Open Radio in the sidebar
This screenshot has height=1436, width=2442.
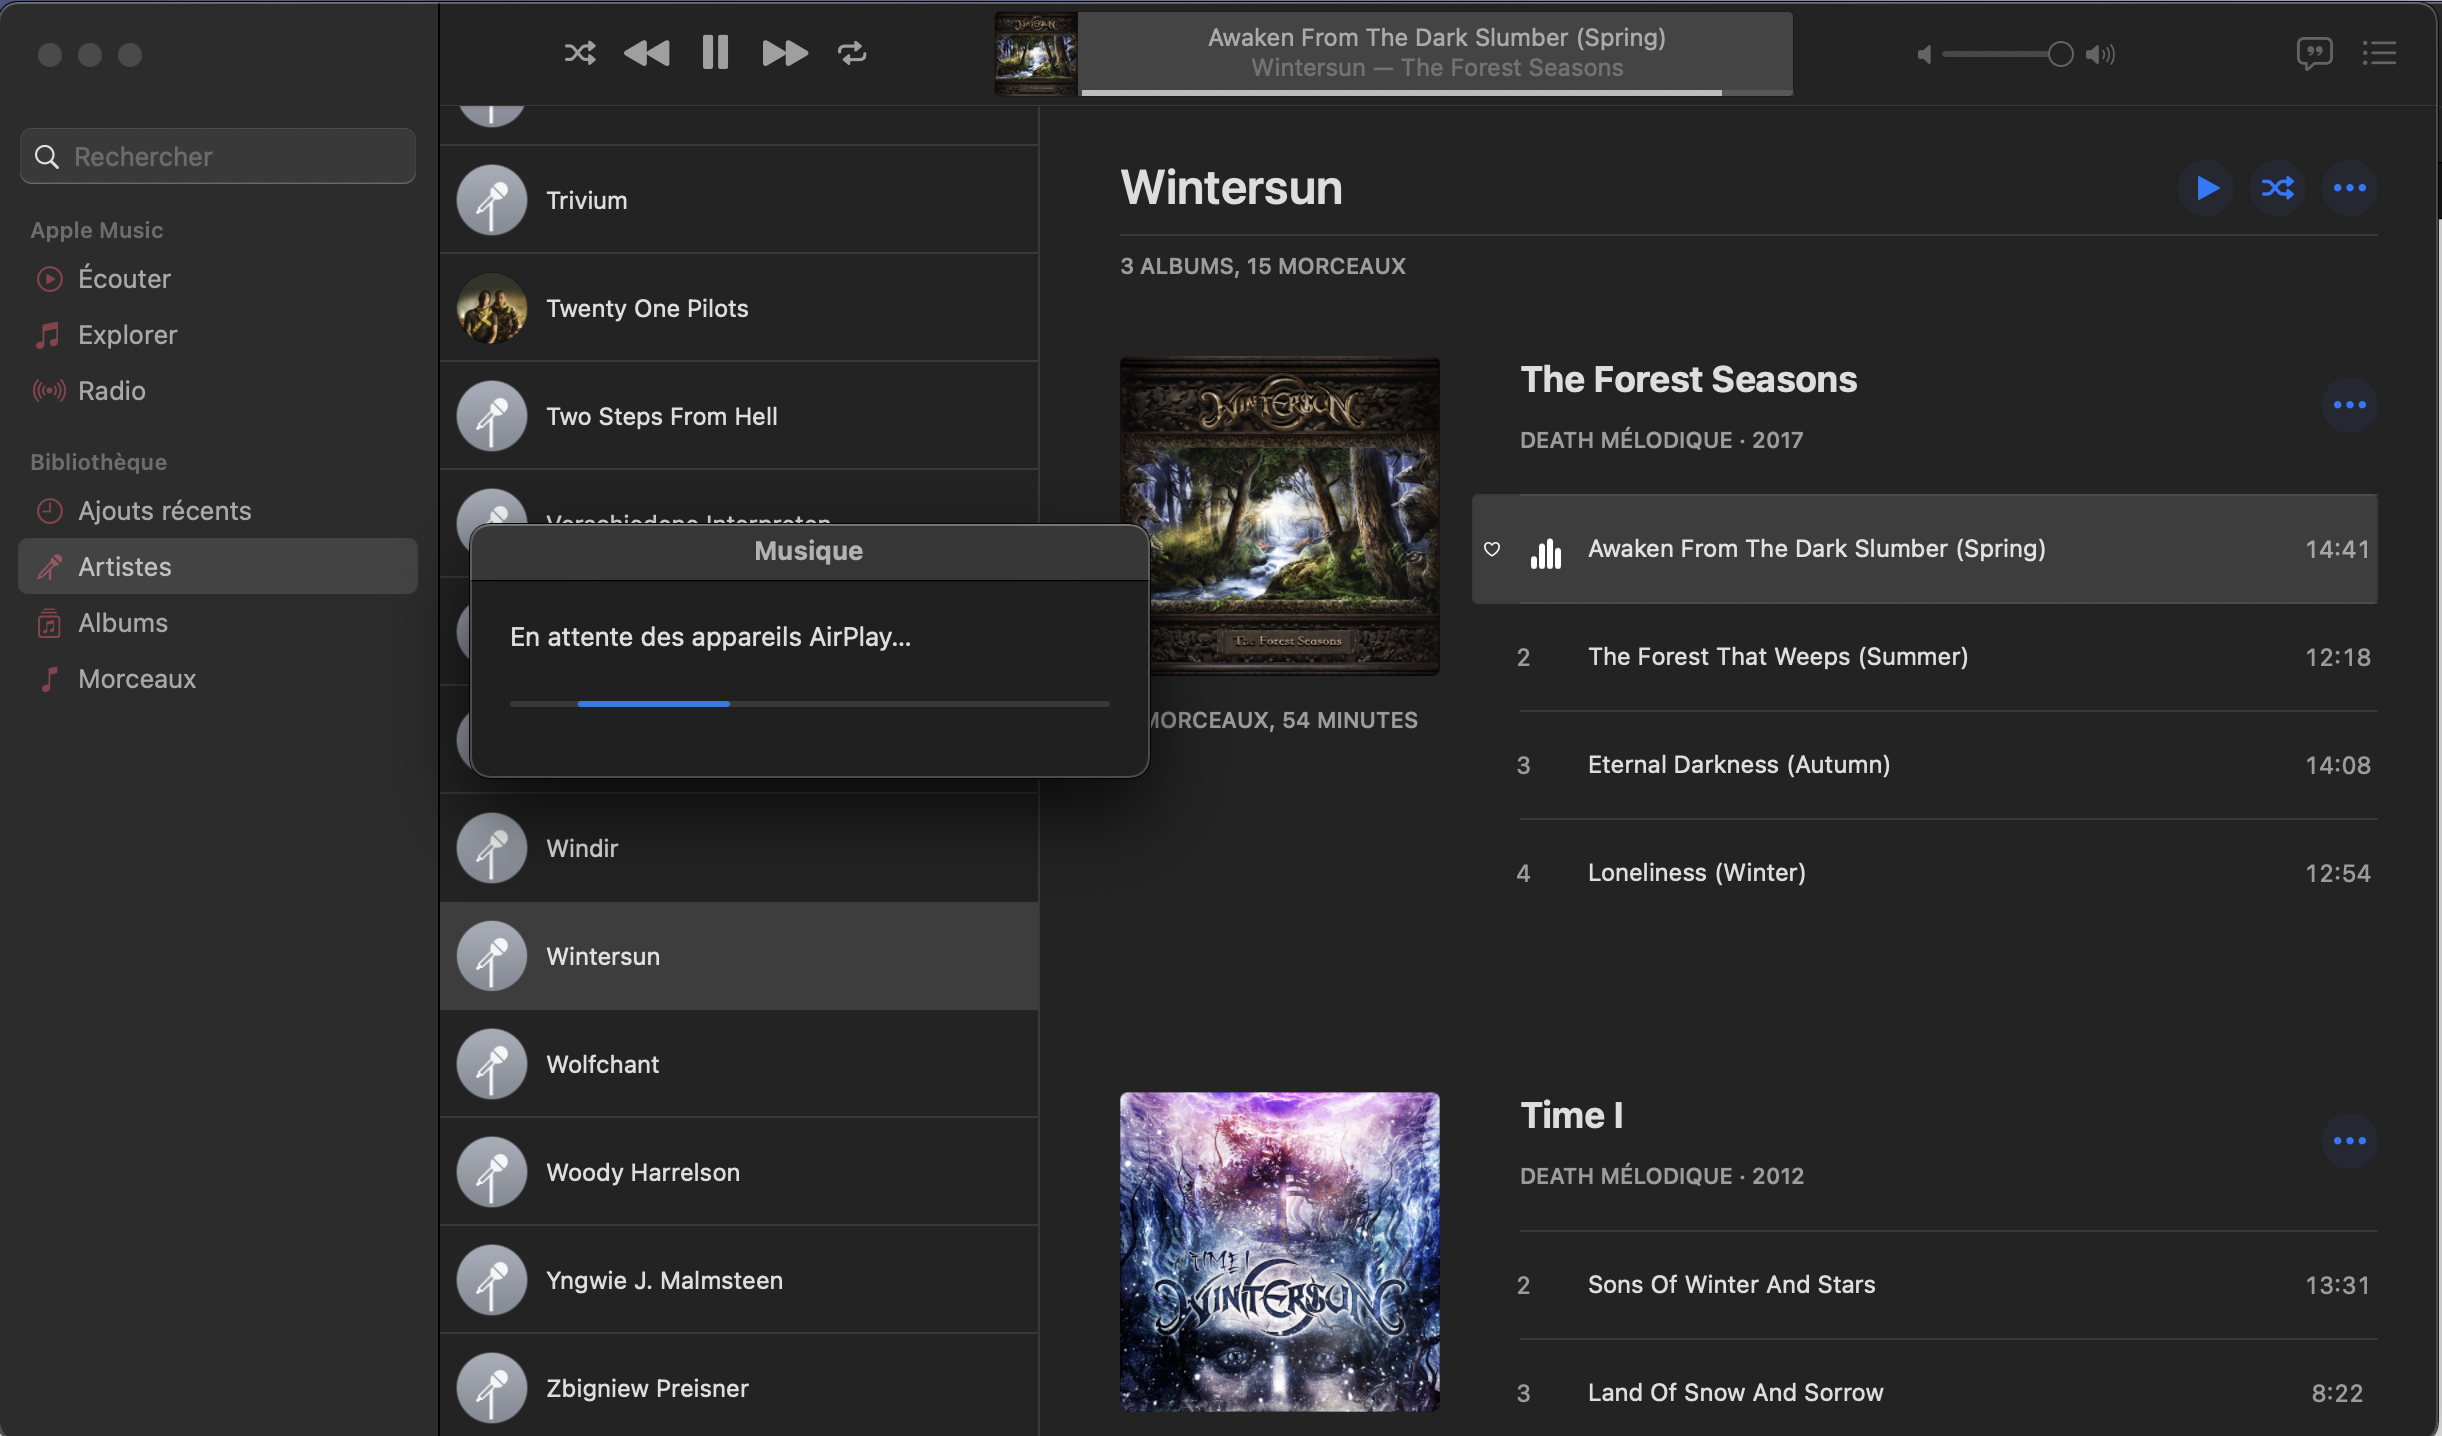pyautogui.click(x=112, y=391)
